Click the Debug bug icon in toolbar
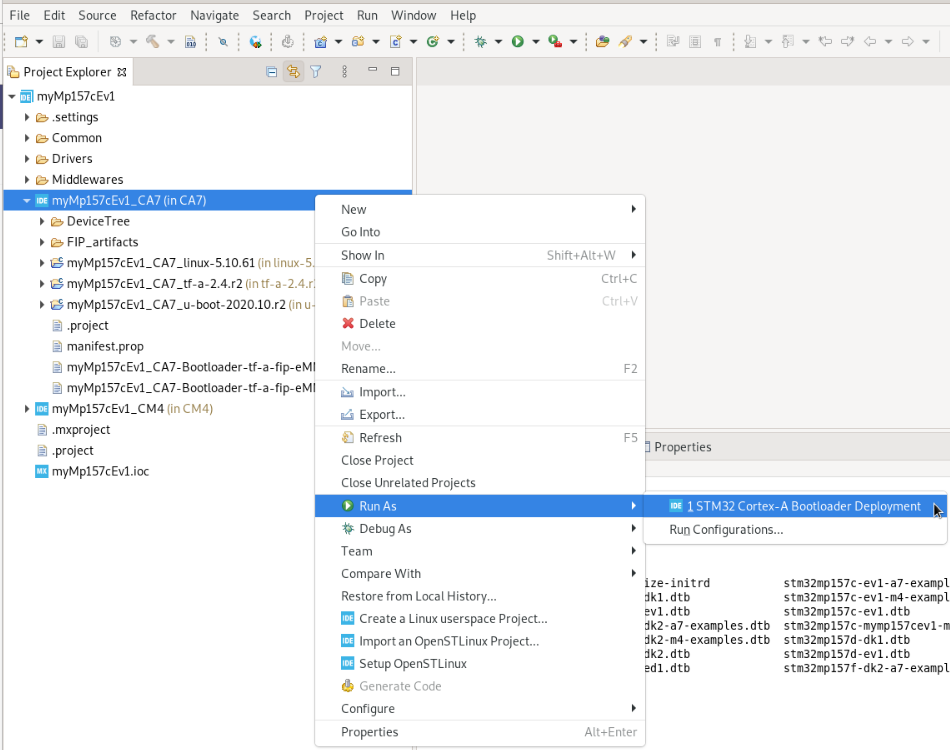 pos(480,41)
